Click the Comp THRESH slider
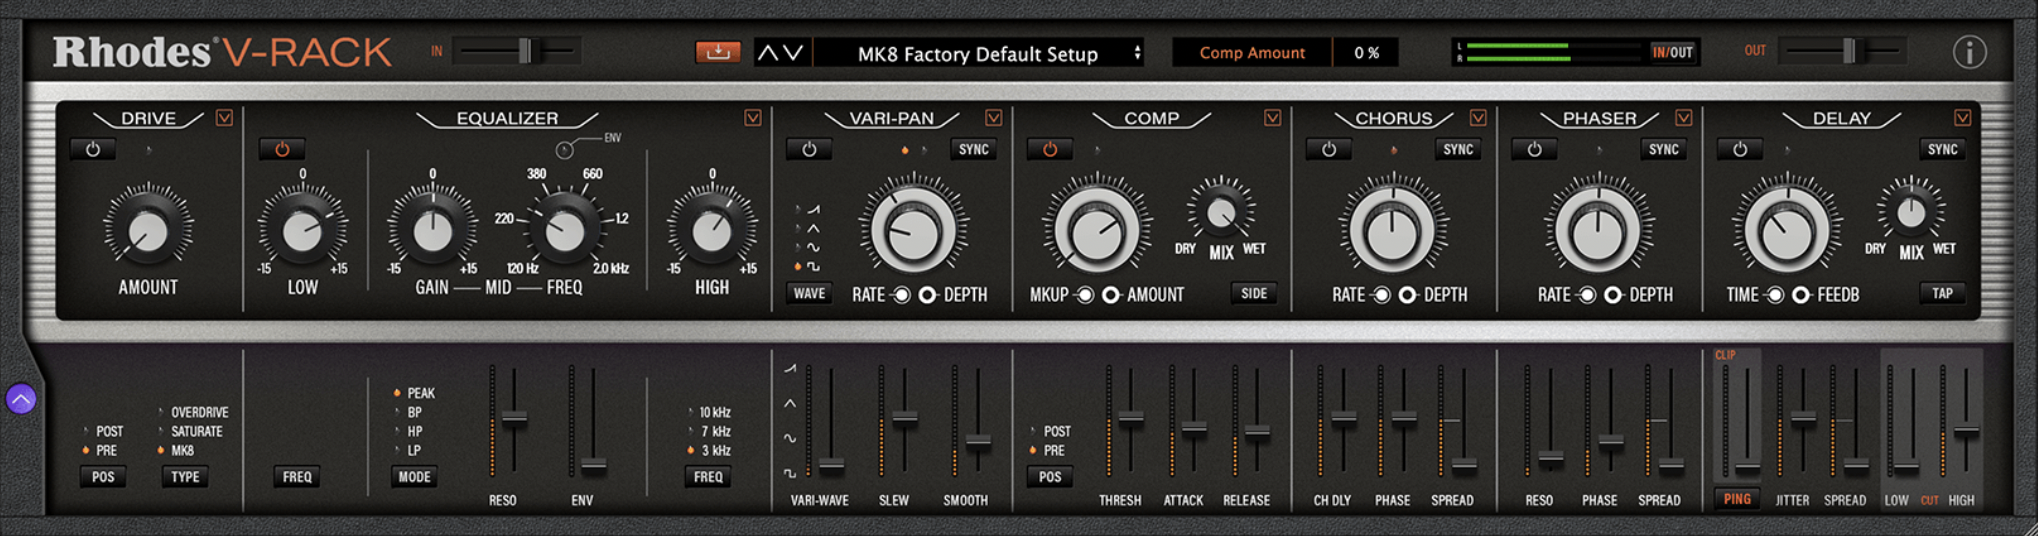 (x=1131, y=420)
